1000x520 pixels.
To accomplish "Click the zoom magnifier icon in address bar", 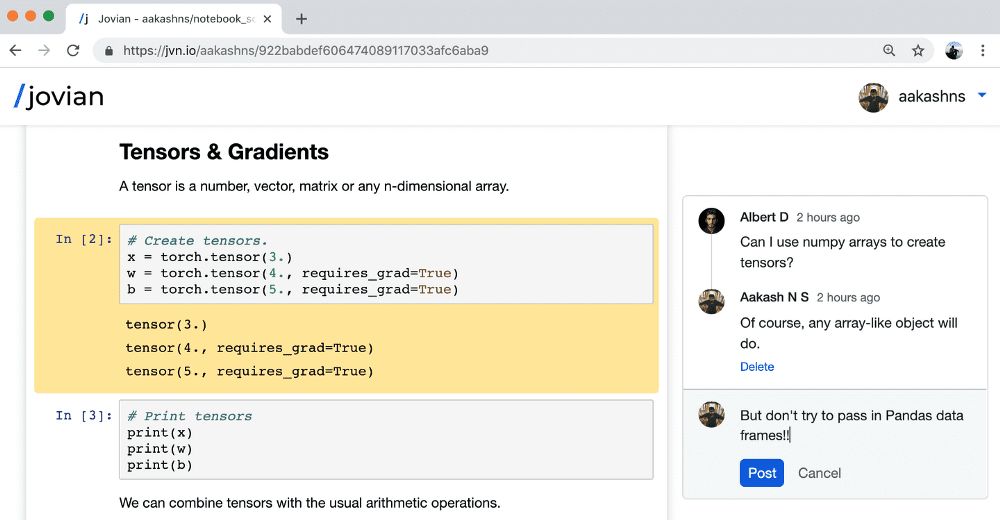I will (x=889, y=50).
